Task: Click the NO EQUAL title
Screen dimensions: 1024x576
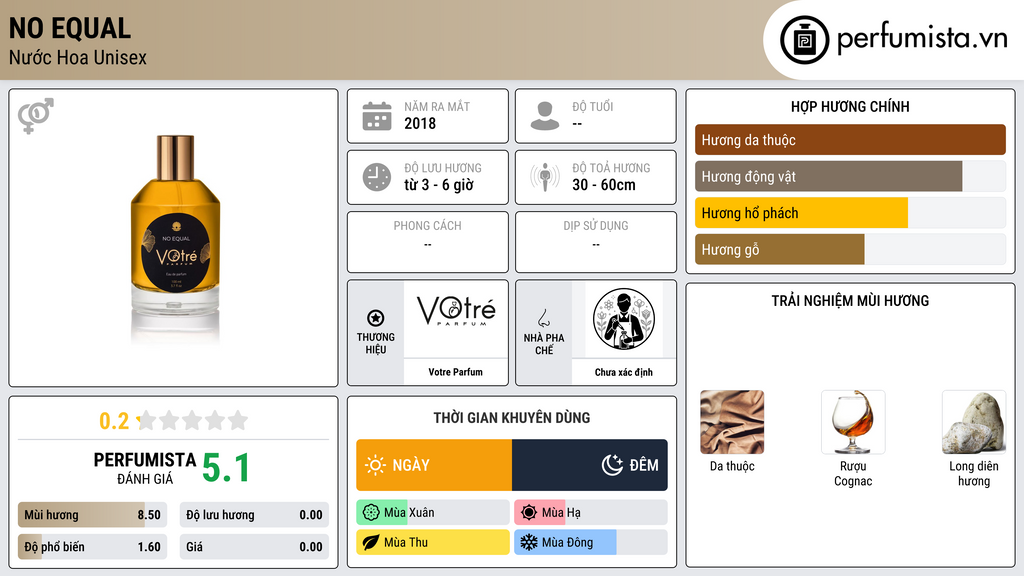Action: (x=70, y=29)
